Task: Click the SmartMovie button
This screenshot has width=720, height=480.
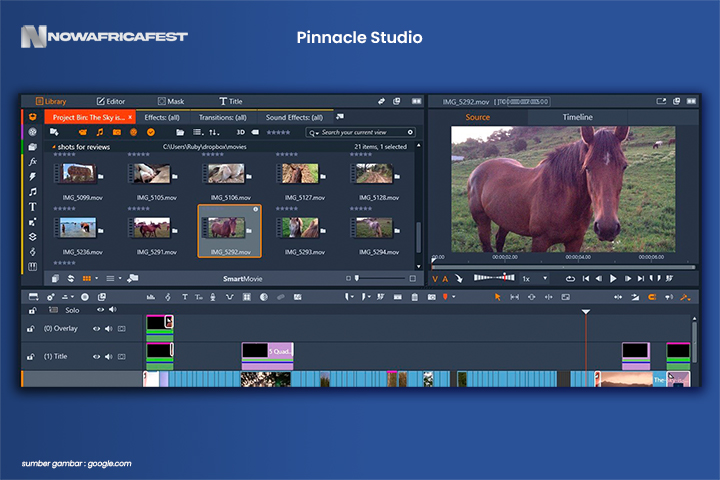Action: tap(242, 279)
